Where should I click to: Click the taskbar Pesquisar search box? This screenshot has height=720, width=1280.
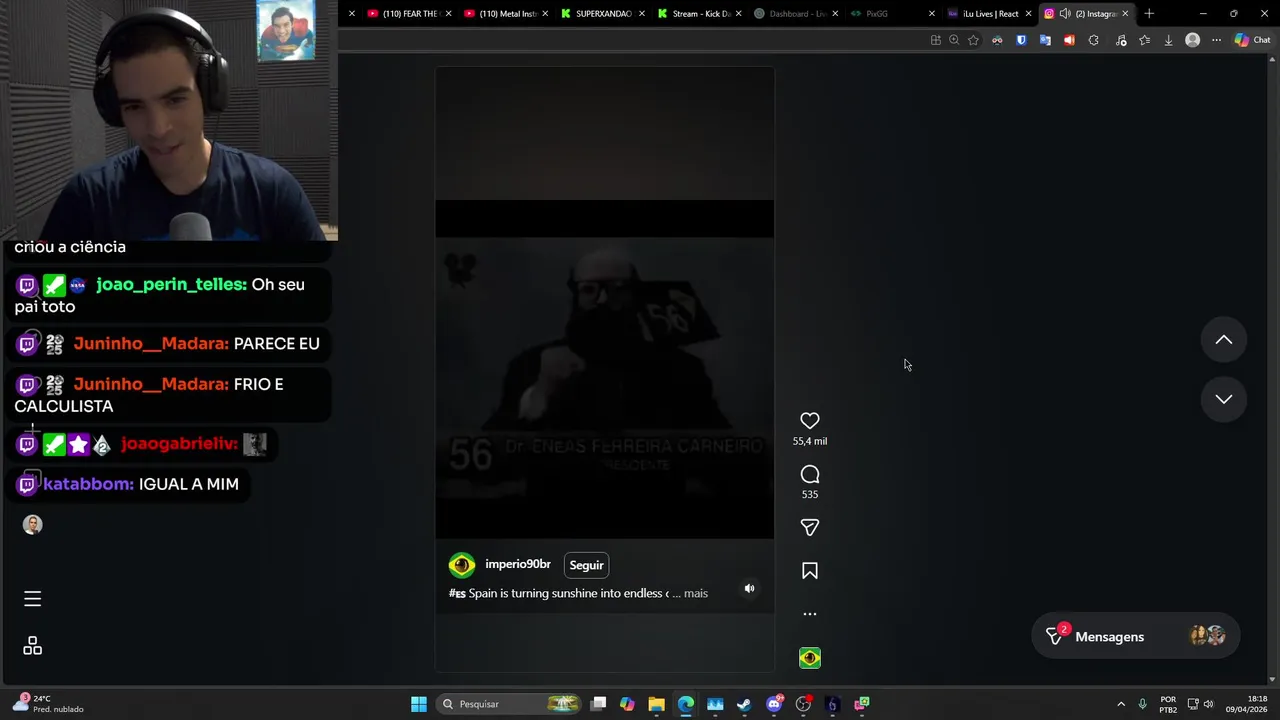(509, 704)
